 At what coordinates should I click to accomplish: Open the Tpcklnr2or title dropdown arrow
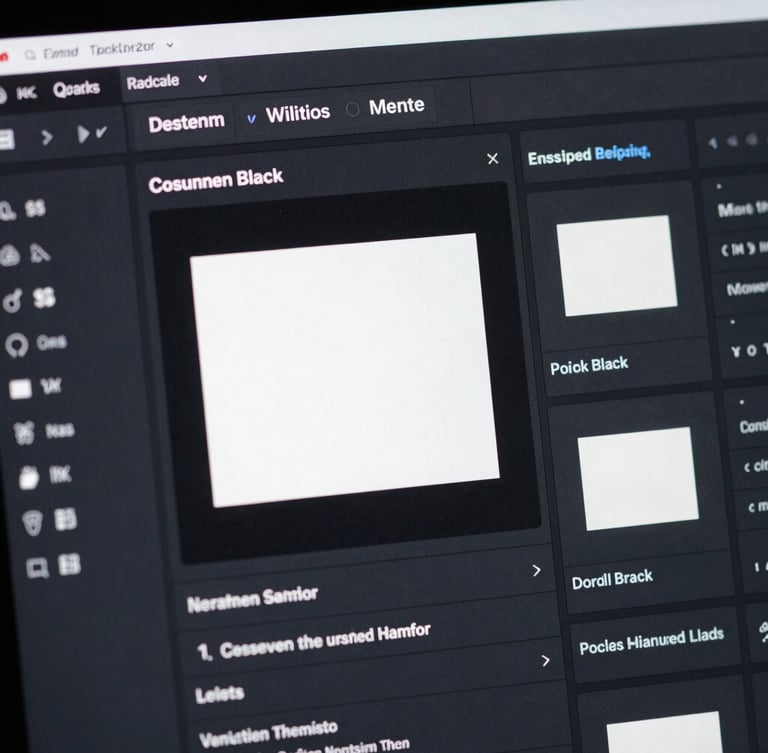tap(170, 45)
